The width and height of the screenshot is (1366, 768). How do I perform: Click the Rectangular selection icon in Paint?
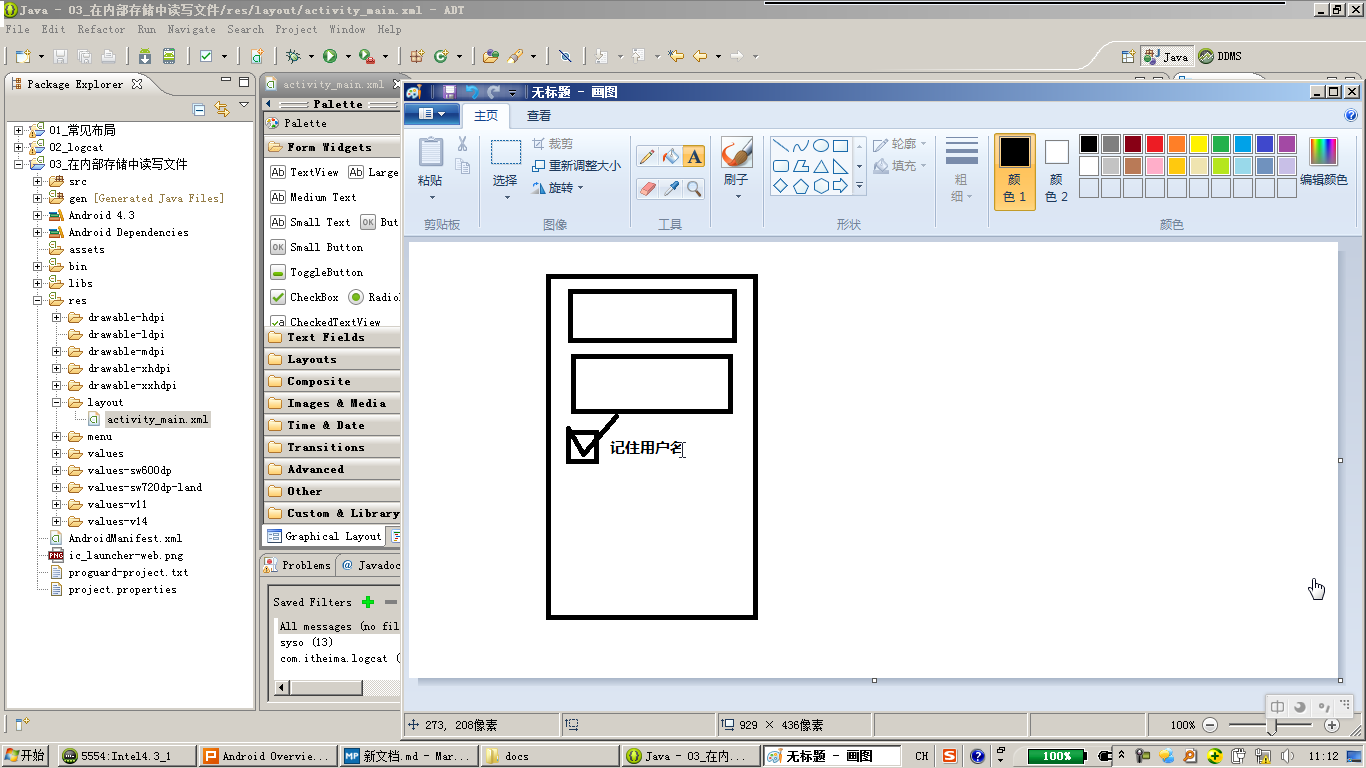tap(506, 152)
